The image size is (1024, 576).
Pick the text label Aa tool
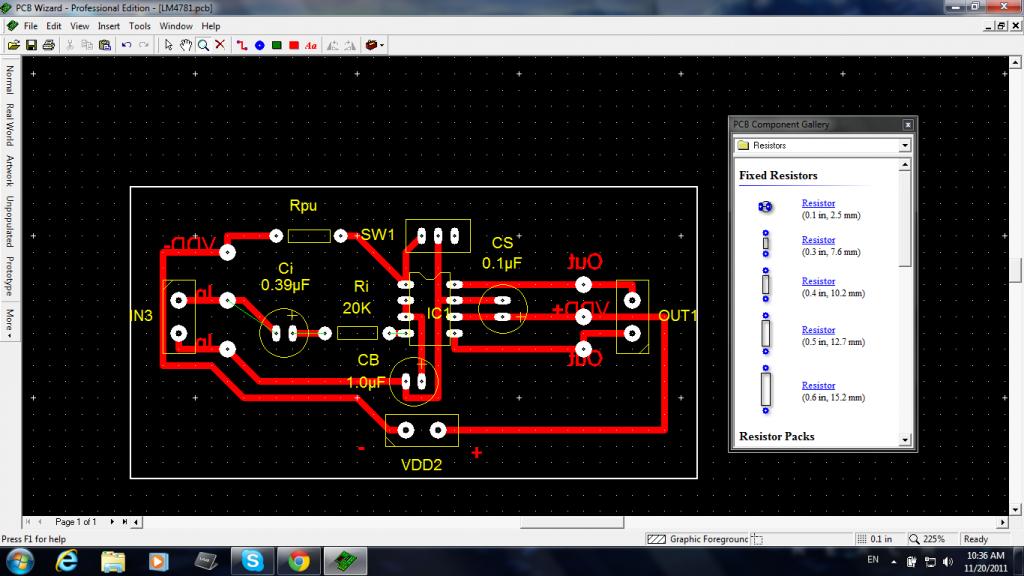(311, 45)
